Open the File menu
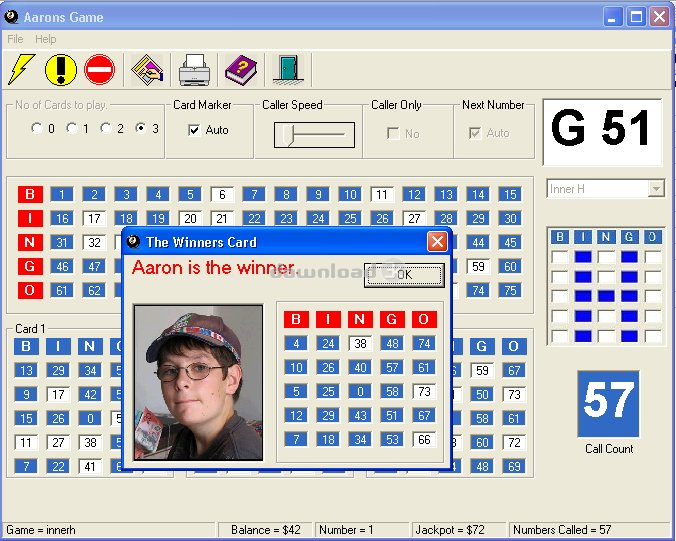 pyautogui.click(x=15, y=39)
